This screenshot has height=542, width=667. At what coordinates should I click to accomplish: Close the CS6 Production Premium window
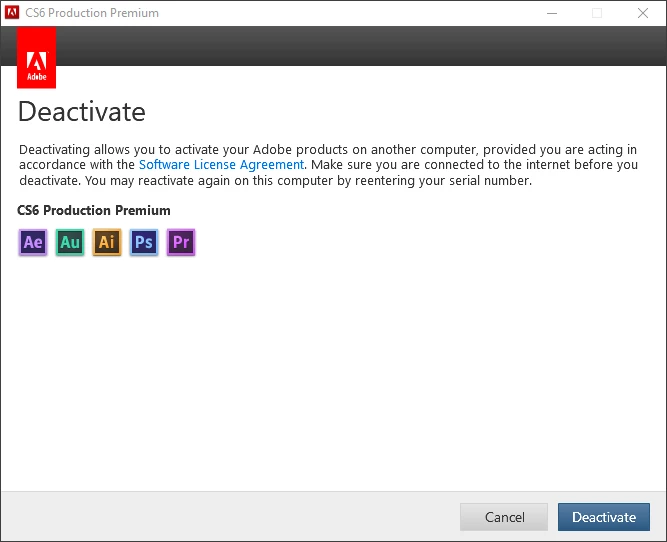pyautogui.click(x=643, y=13)
